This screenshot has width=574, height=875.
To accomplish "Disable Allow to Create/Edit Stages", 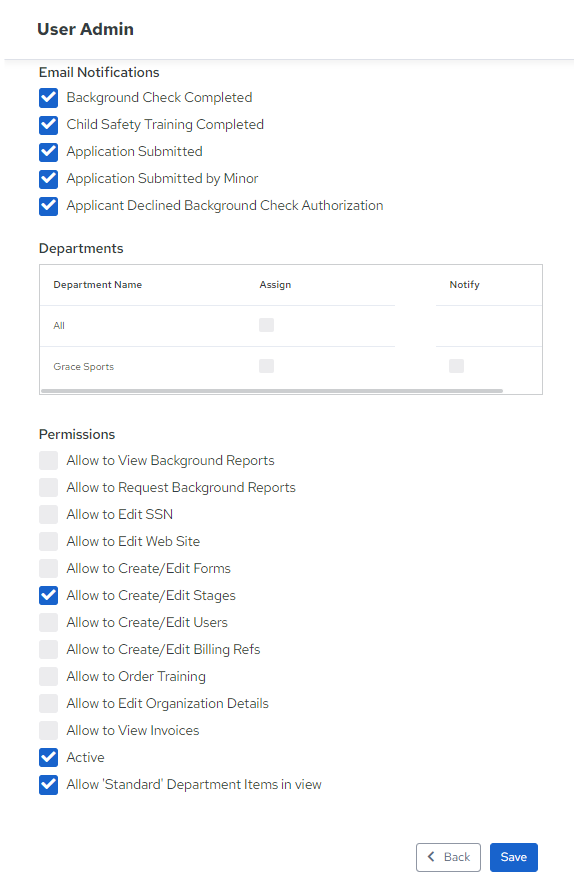I will click(x=49, y=595).
